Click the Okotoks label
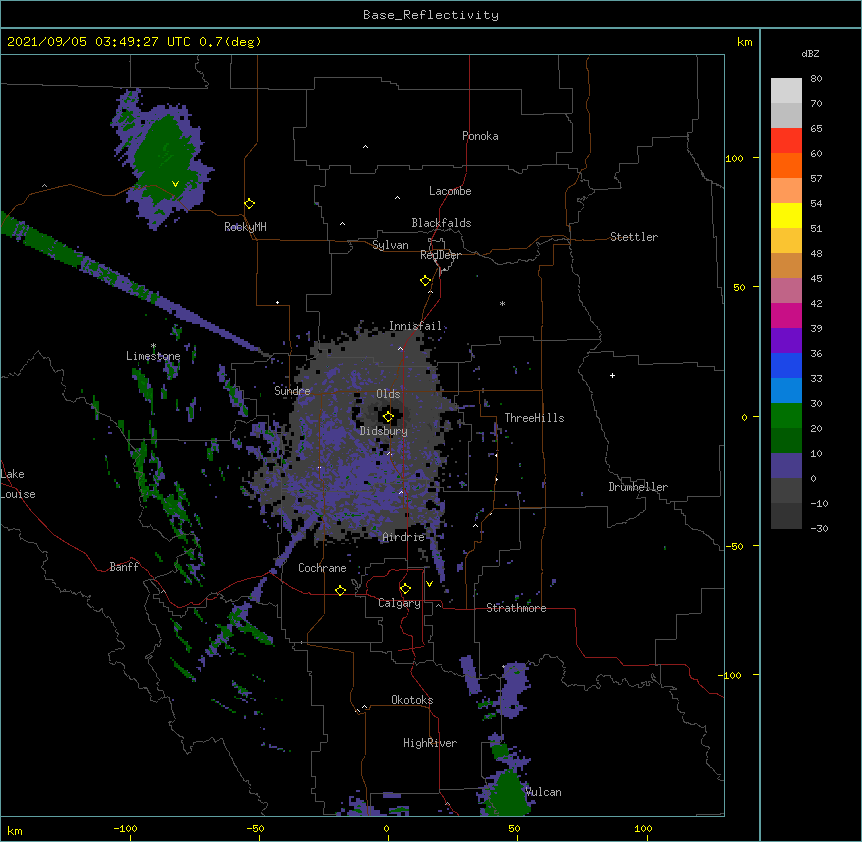Viewport: 862px width, 842px height. pyautogui.click(x=412, y=700)
